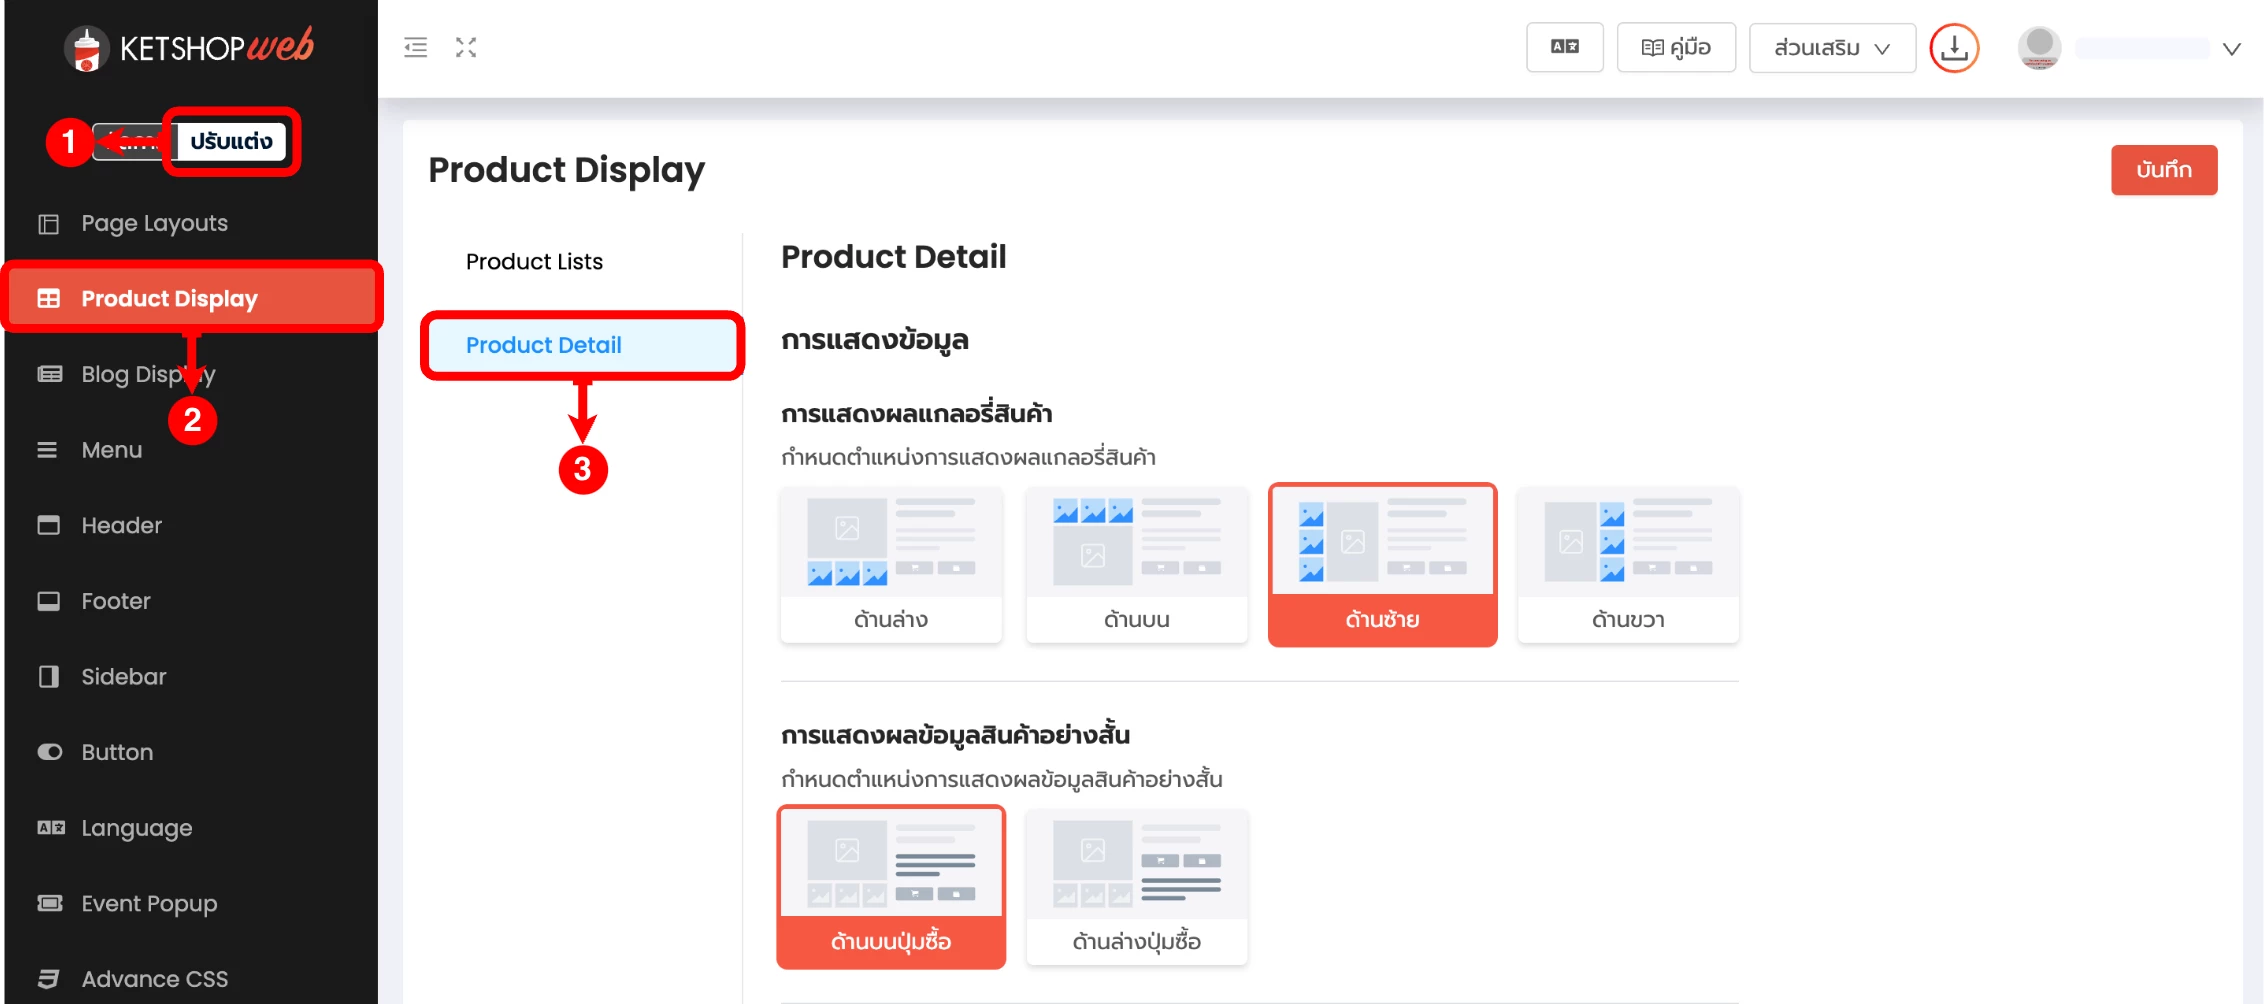Expand the ส่วนเสริม dropdown
2265x1004 pixels.
point(1831,48)
